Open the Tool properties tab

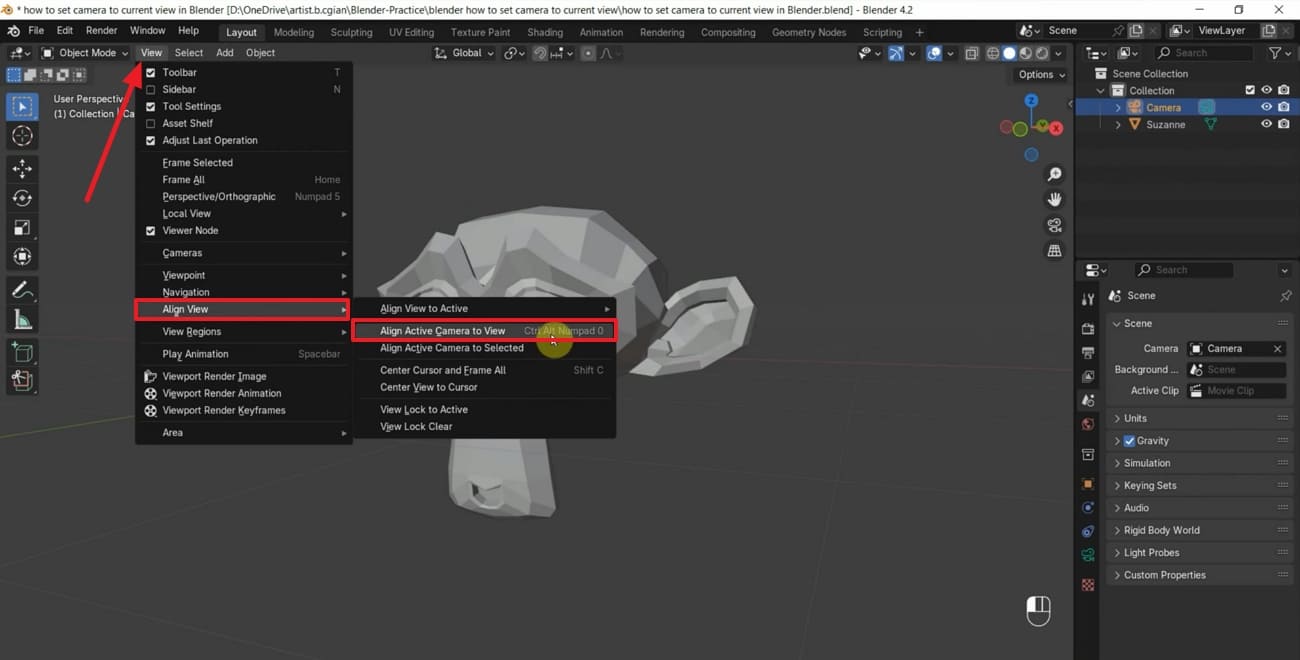(x=1088, y=299)
